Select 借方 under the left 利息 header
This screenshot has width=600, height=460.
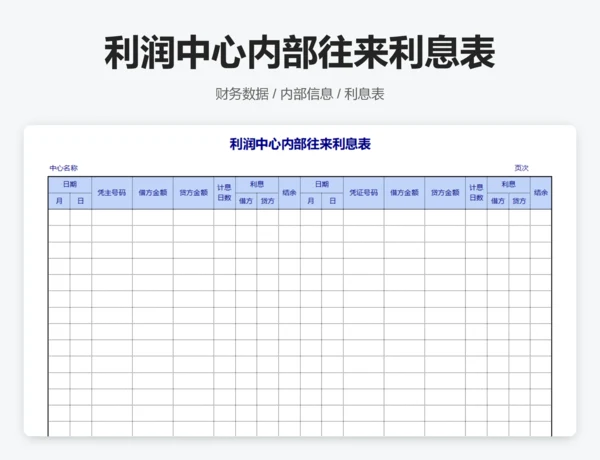point(246,201)
